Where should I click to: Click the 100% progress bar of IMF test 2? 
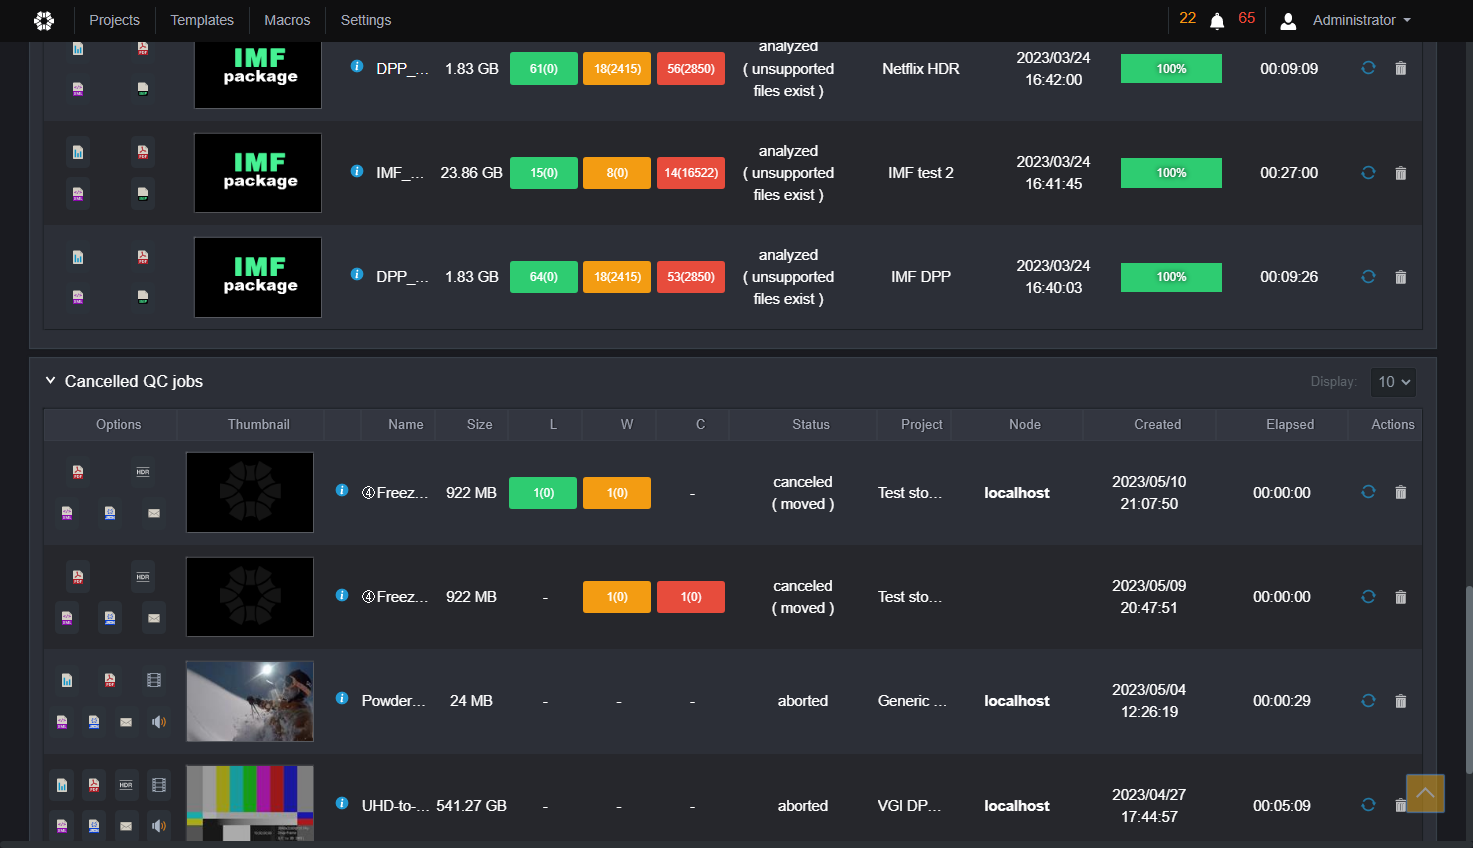[x=1171, y=173]
